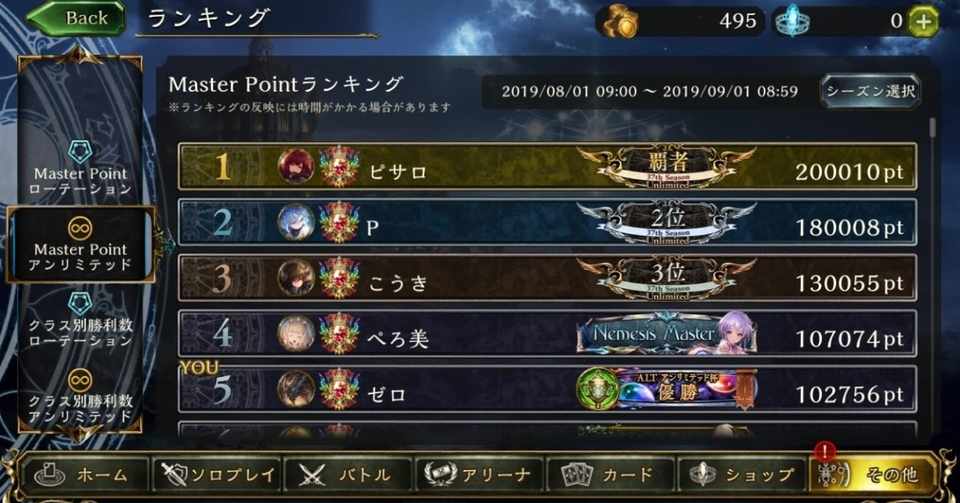The image size is (960, 503).
Task: Open ピサロ's player avatar
Action: click(296, 166)
